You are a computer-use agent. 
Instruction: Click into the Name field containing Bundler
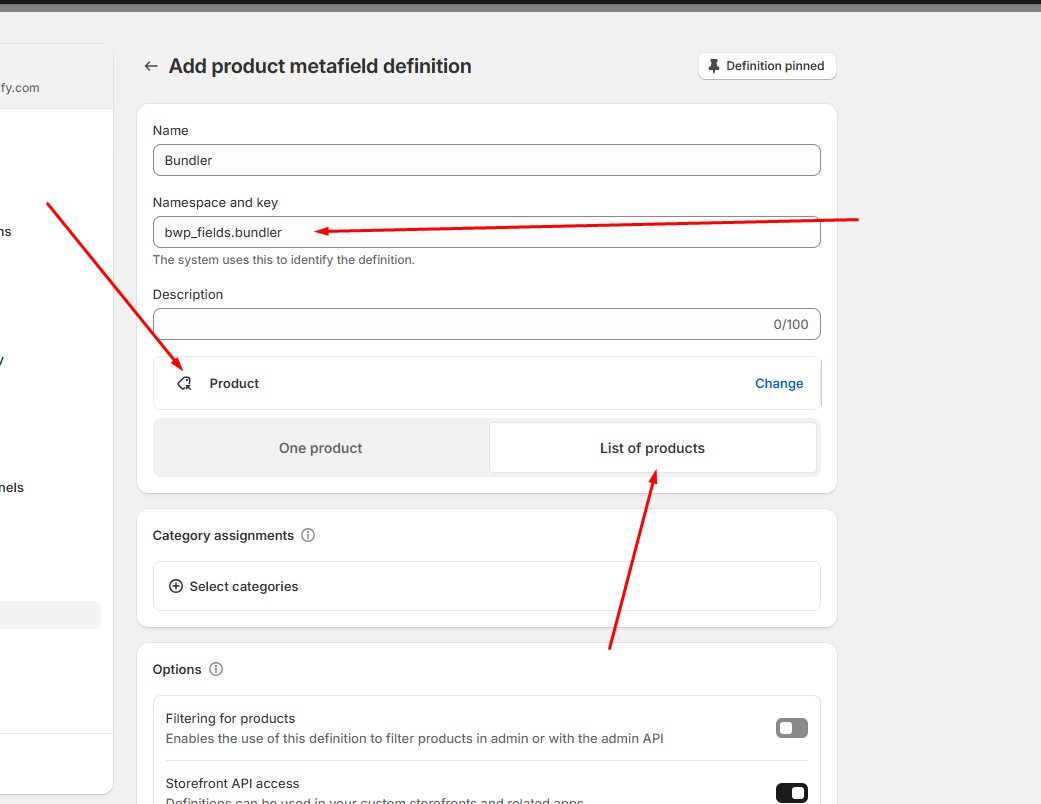[x=486, y=160]
